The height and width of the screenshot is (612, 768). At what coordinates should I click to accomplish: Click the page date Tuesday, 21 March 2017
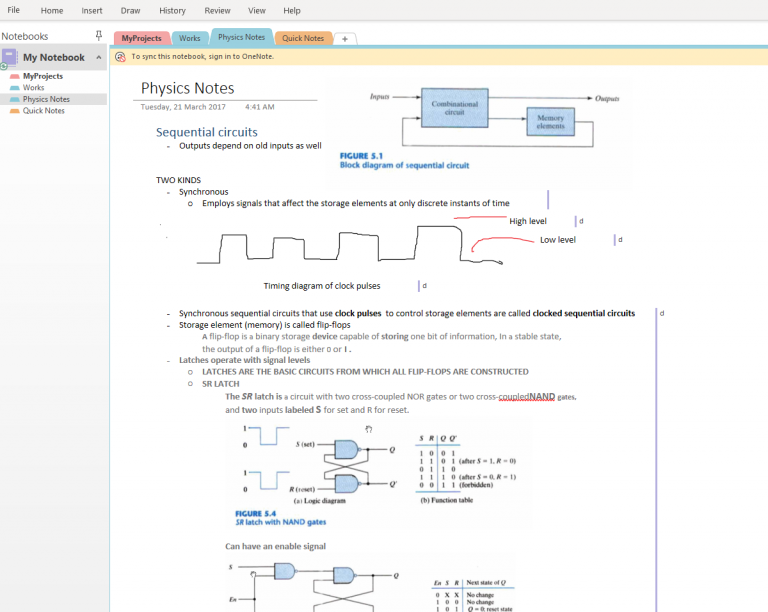[x=183, y=106]
